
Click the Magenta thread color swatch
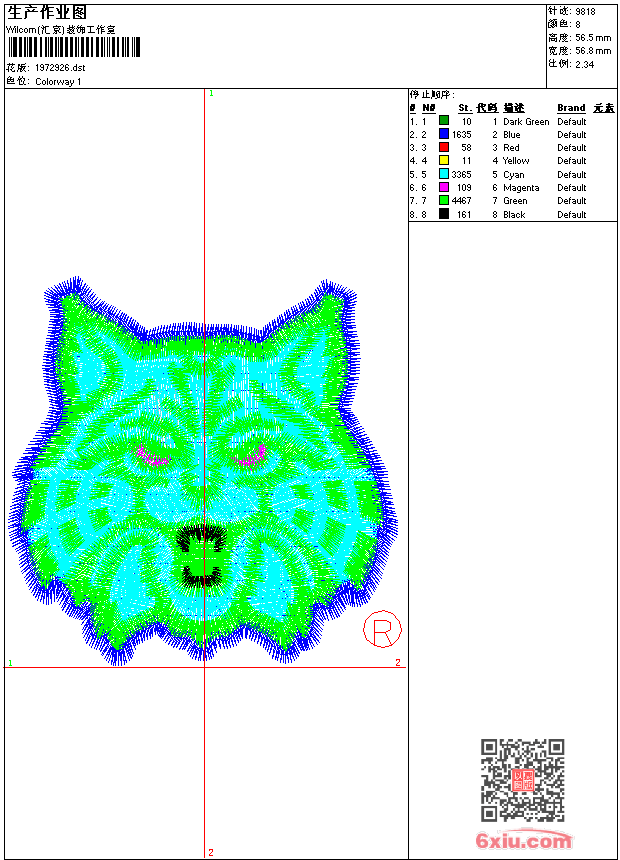coord(444,187)
